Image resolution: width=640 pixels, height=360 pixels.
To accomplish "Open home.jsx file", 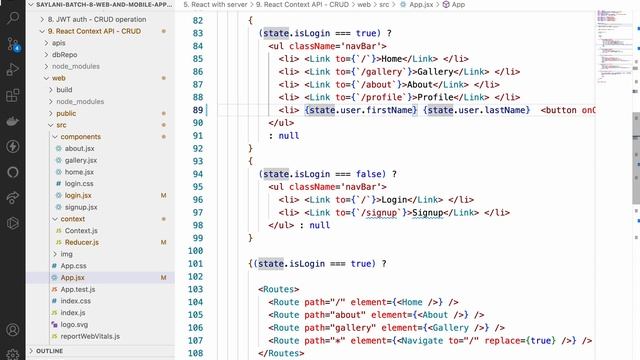I will 79,172.
